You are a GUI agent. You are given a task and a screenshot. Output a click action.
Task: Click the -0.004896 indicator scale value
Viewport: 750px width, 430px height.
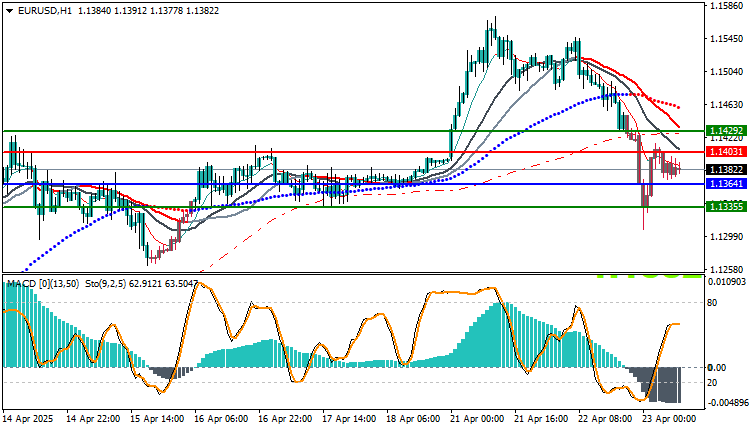(727, 402)
